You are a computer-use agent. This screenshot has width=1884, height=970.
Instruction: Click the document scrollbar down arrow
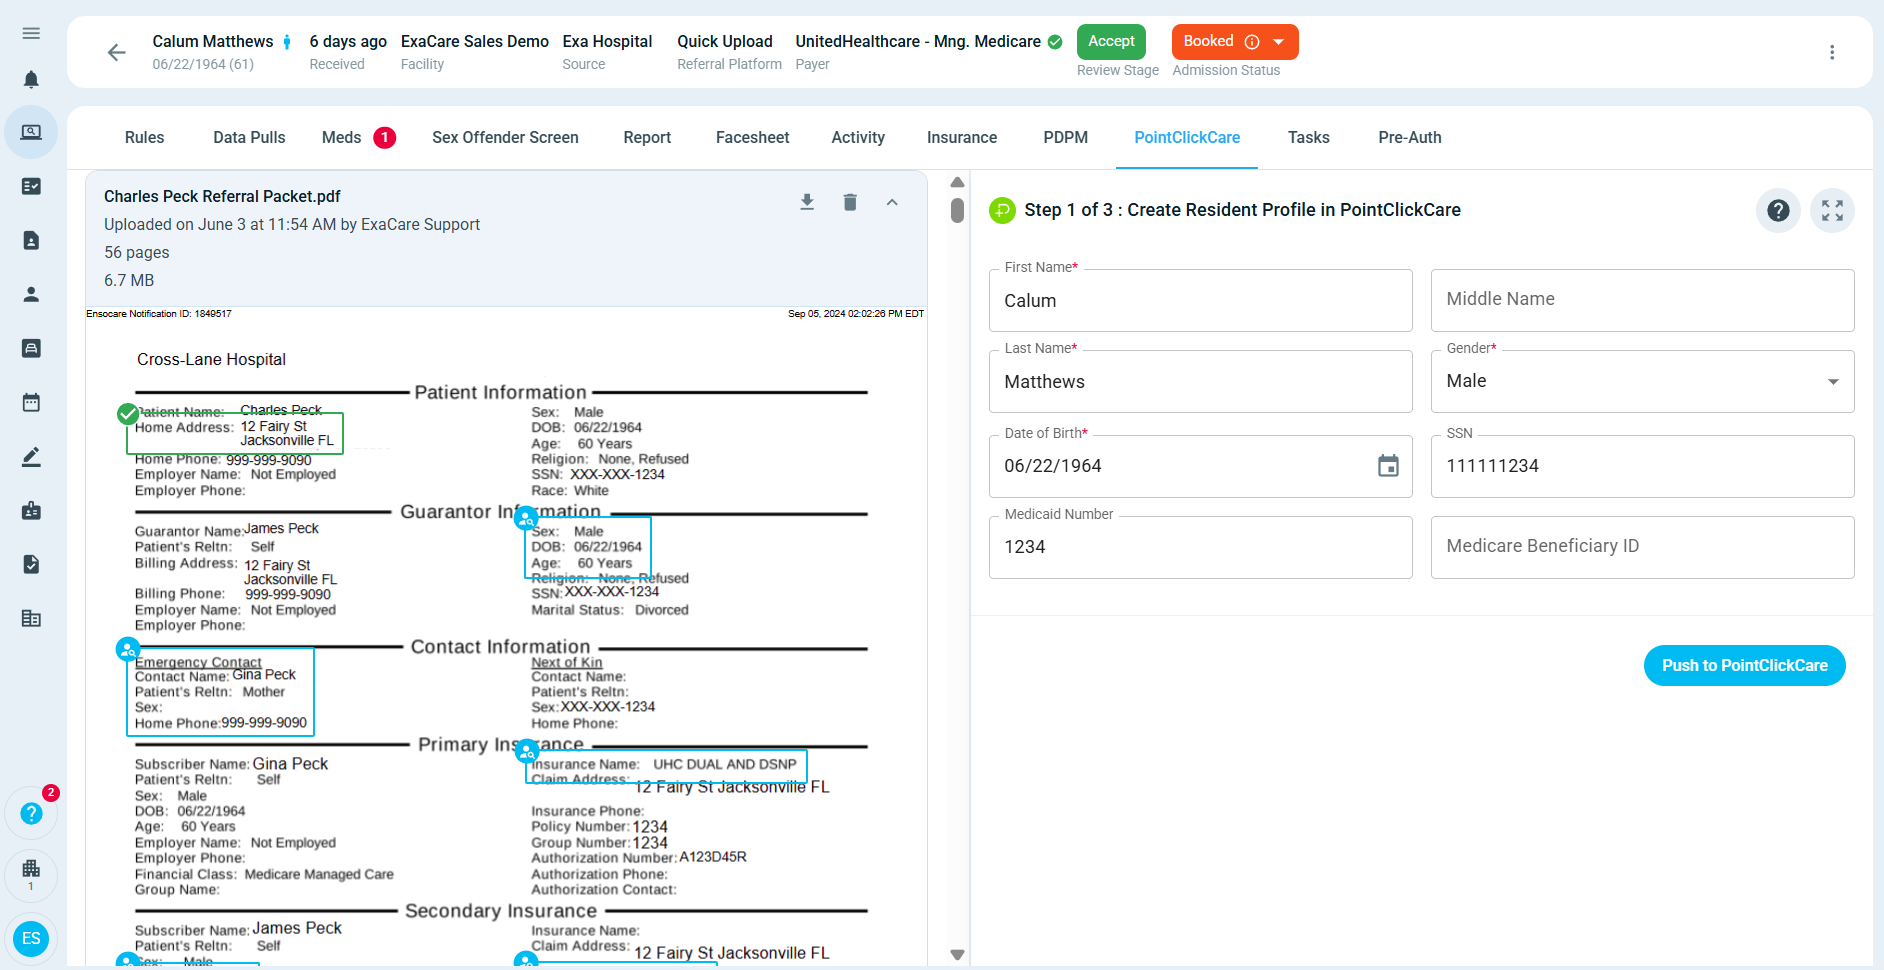point(957,955)
